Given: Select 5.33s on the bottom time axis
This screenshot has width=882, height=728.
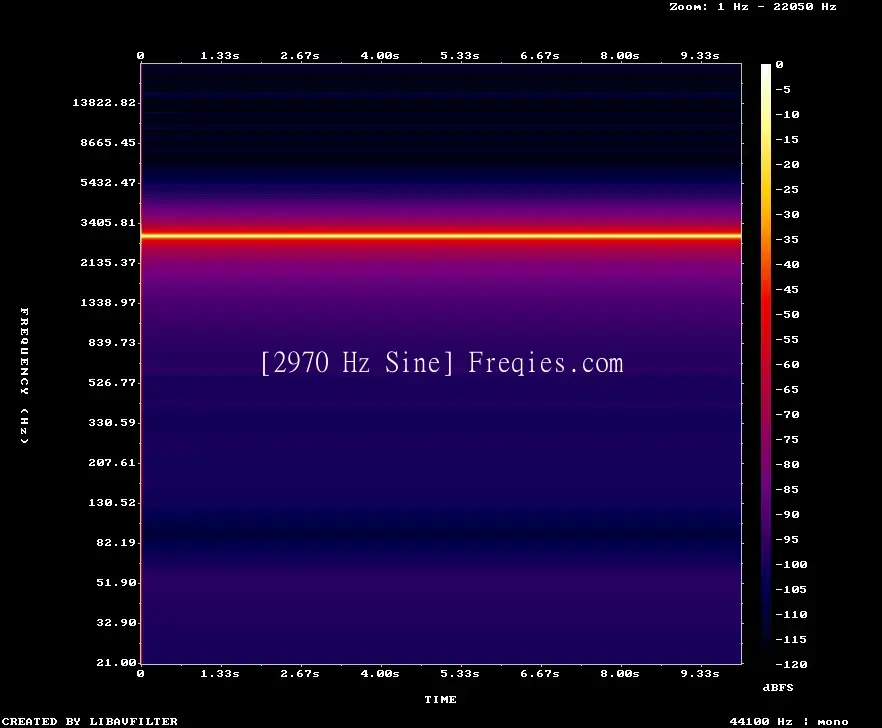Looking at the screenshot, I should coord(460,673).
